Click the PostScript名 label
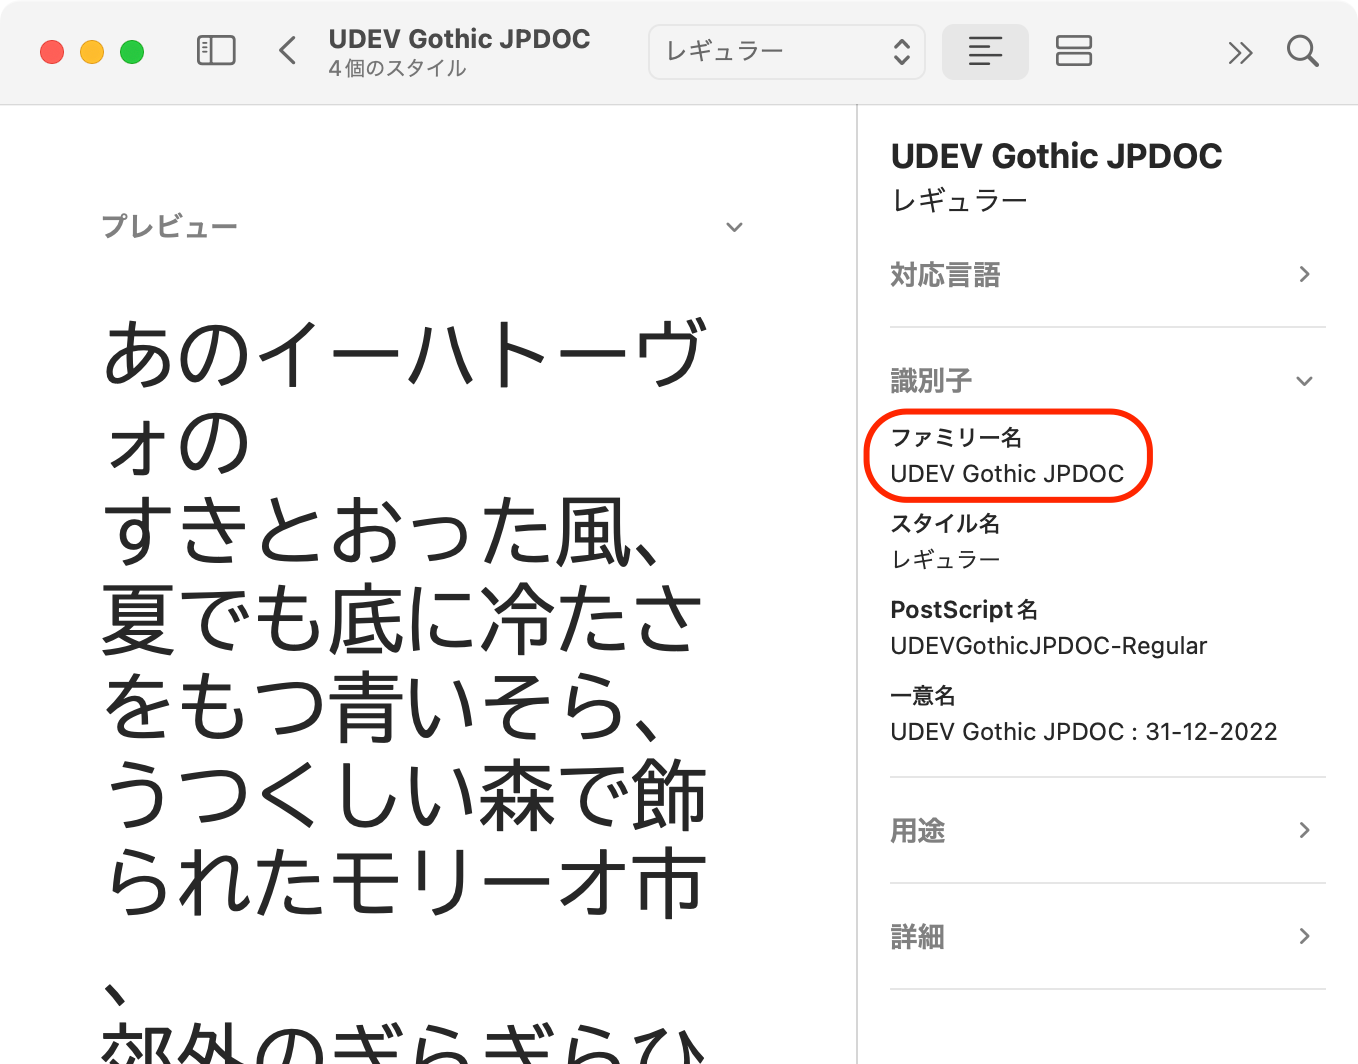 964,610
